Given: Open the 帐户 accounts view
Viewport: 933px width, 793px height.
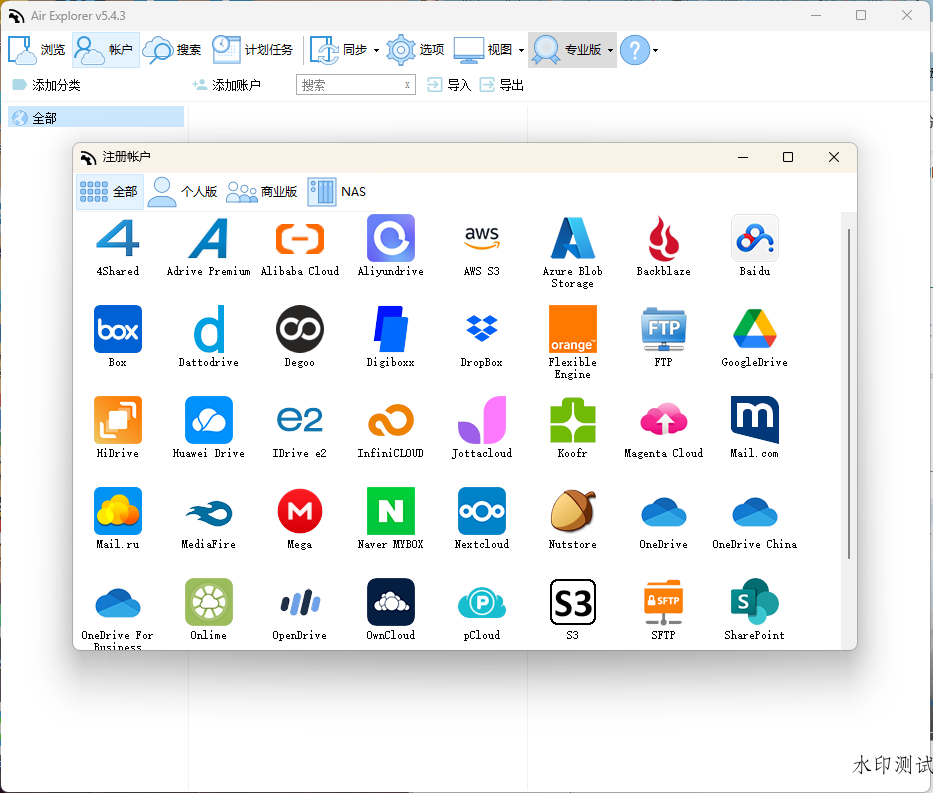Looking at the screenshot, I should 106,50.
